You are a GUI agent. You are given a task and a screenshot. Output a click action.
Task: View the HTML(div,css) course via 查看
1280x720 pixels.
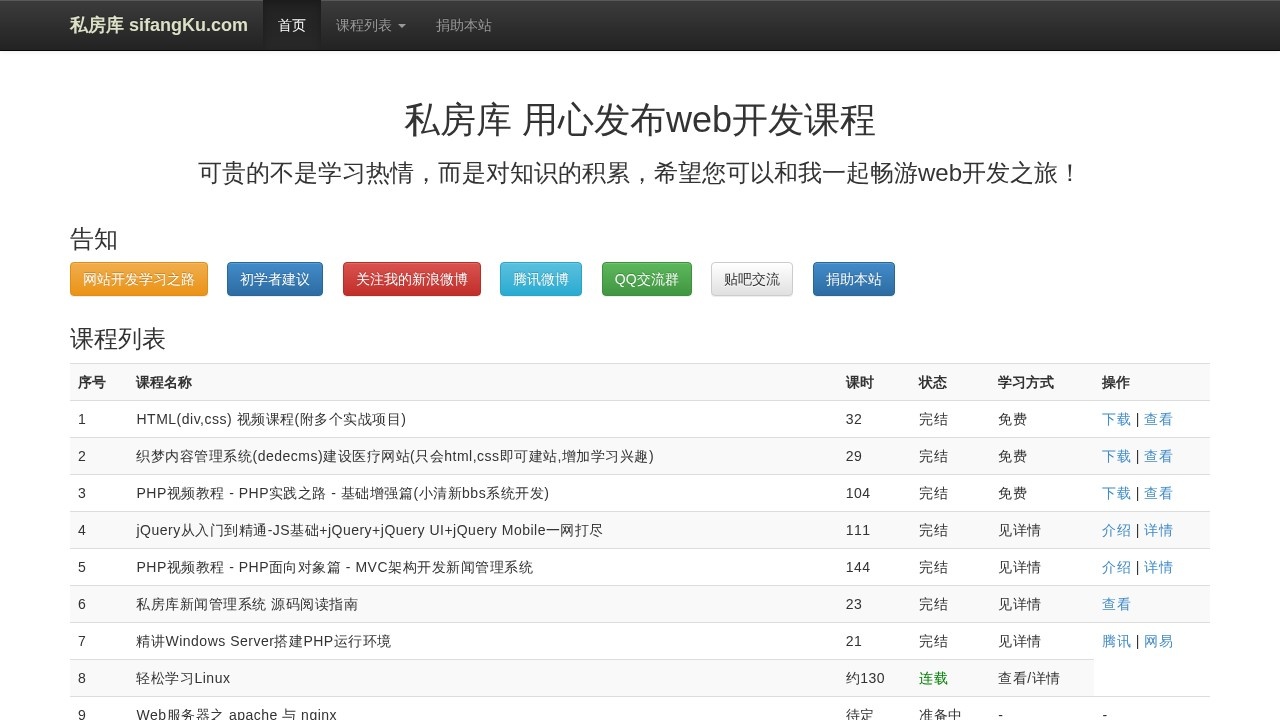(1159, 419)
